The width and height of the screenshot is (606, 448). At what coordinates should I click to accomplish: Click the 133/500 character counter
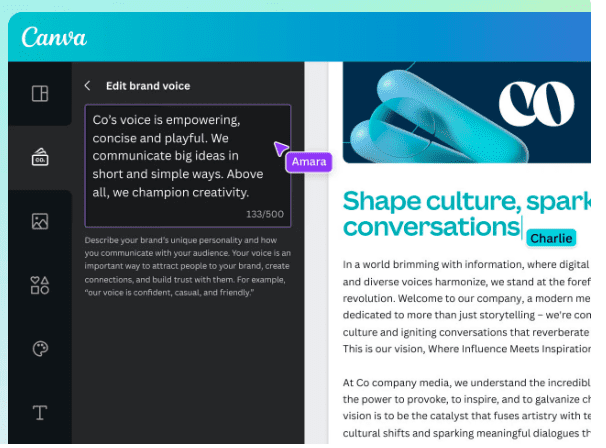265,214
